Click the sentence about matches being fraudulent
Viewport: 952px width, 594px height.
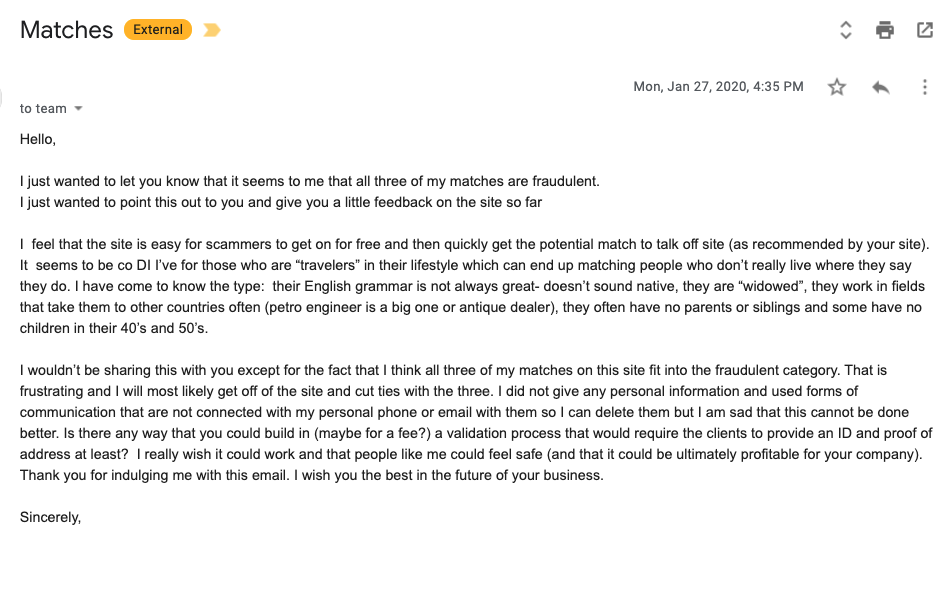point(310,182)
